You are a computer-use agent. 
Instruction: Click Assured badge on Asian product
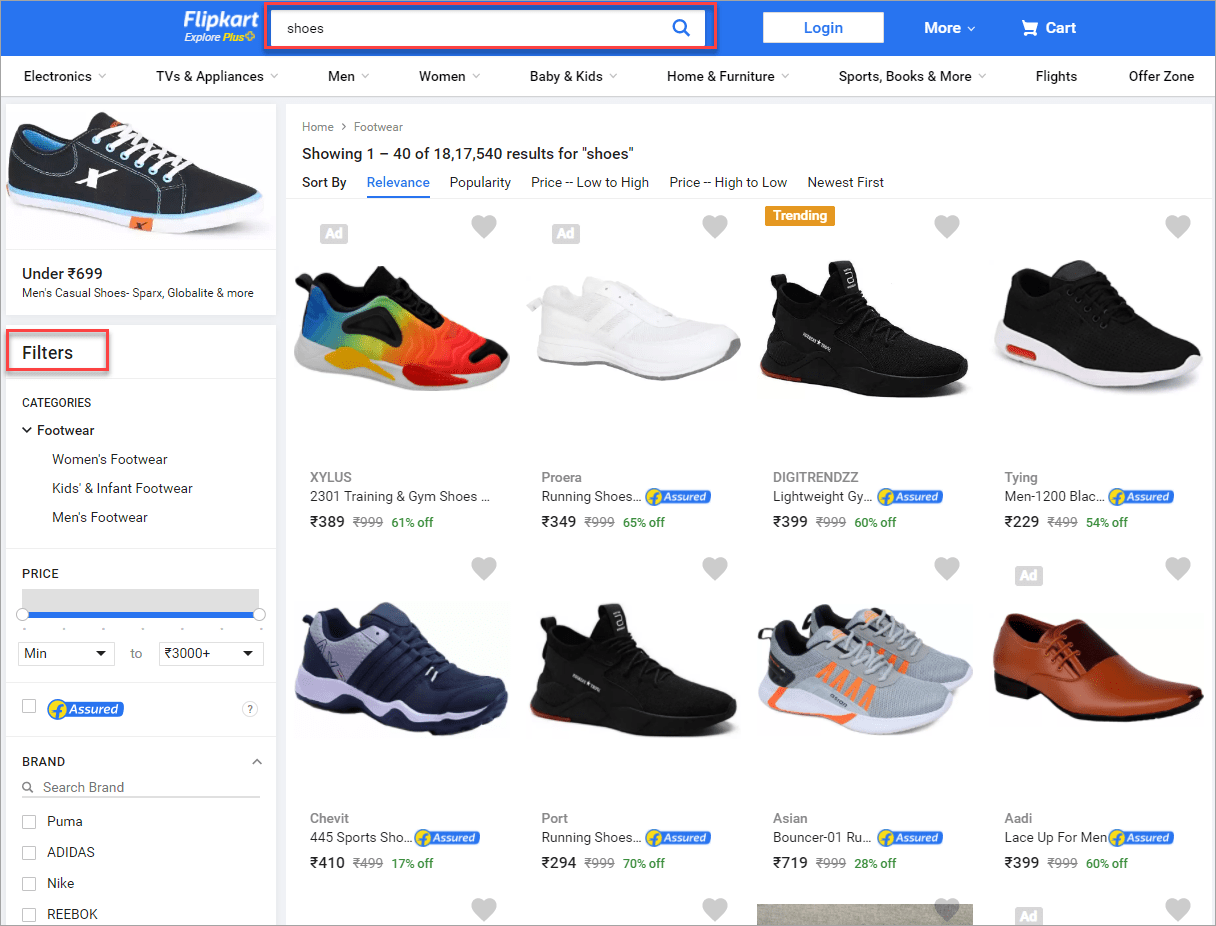tap(909, 837)
